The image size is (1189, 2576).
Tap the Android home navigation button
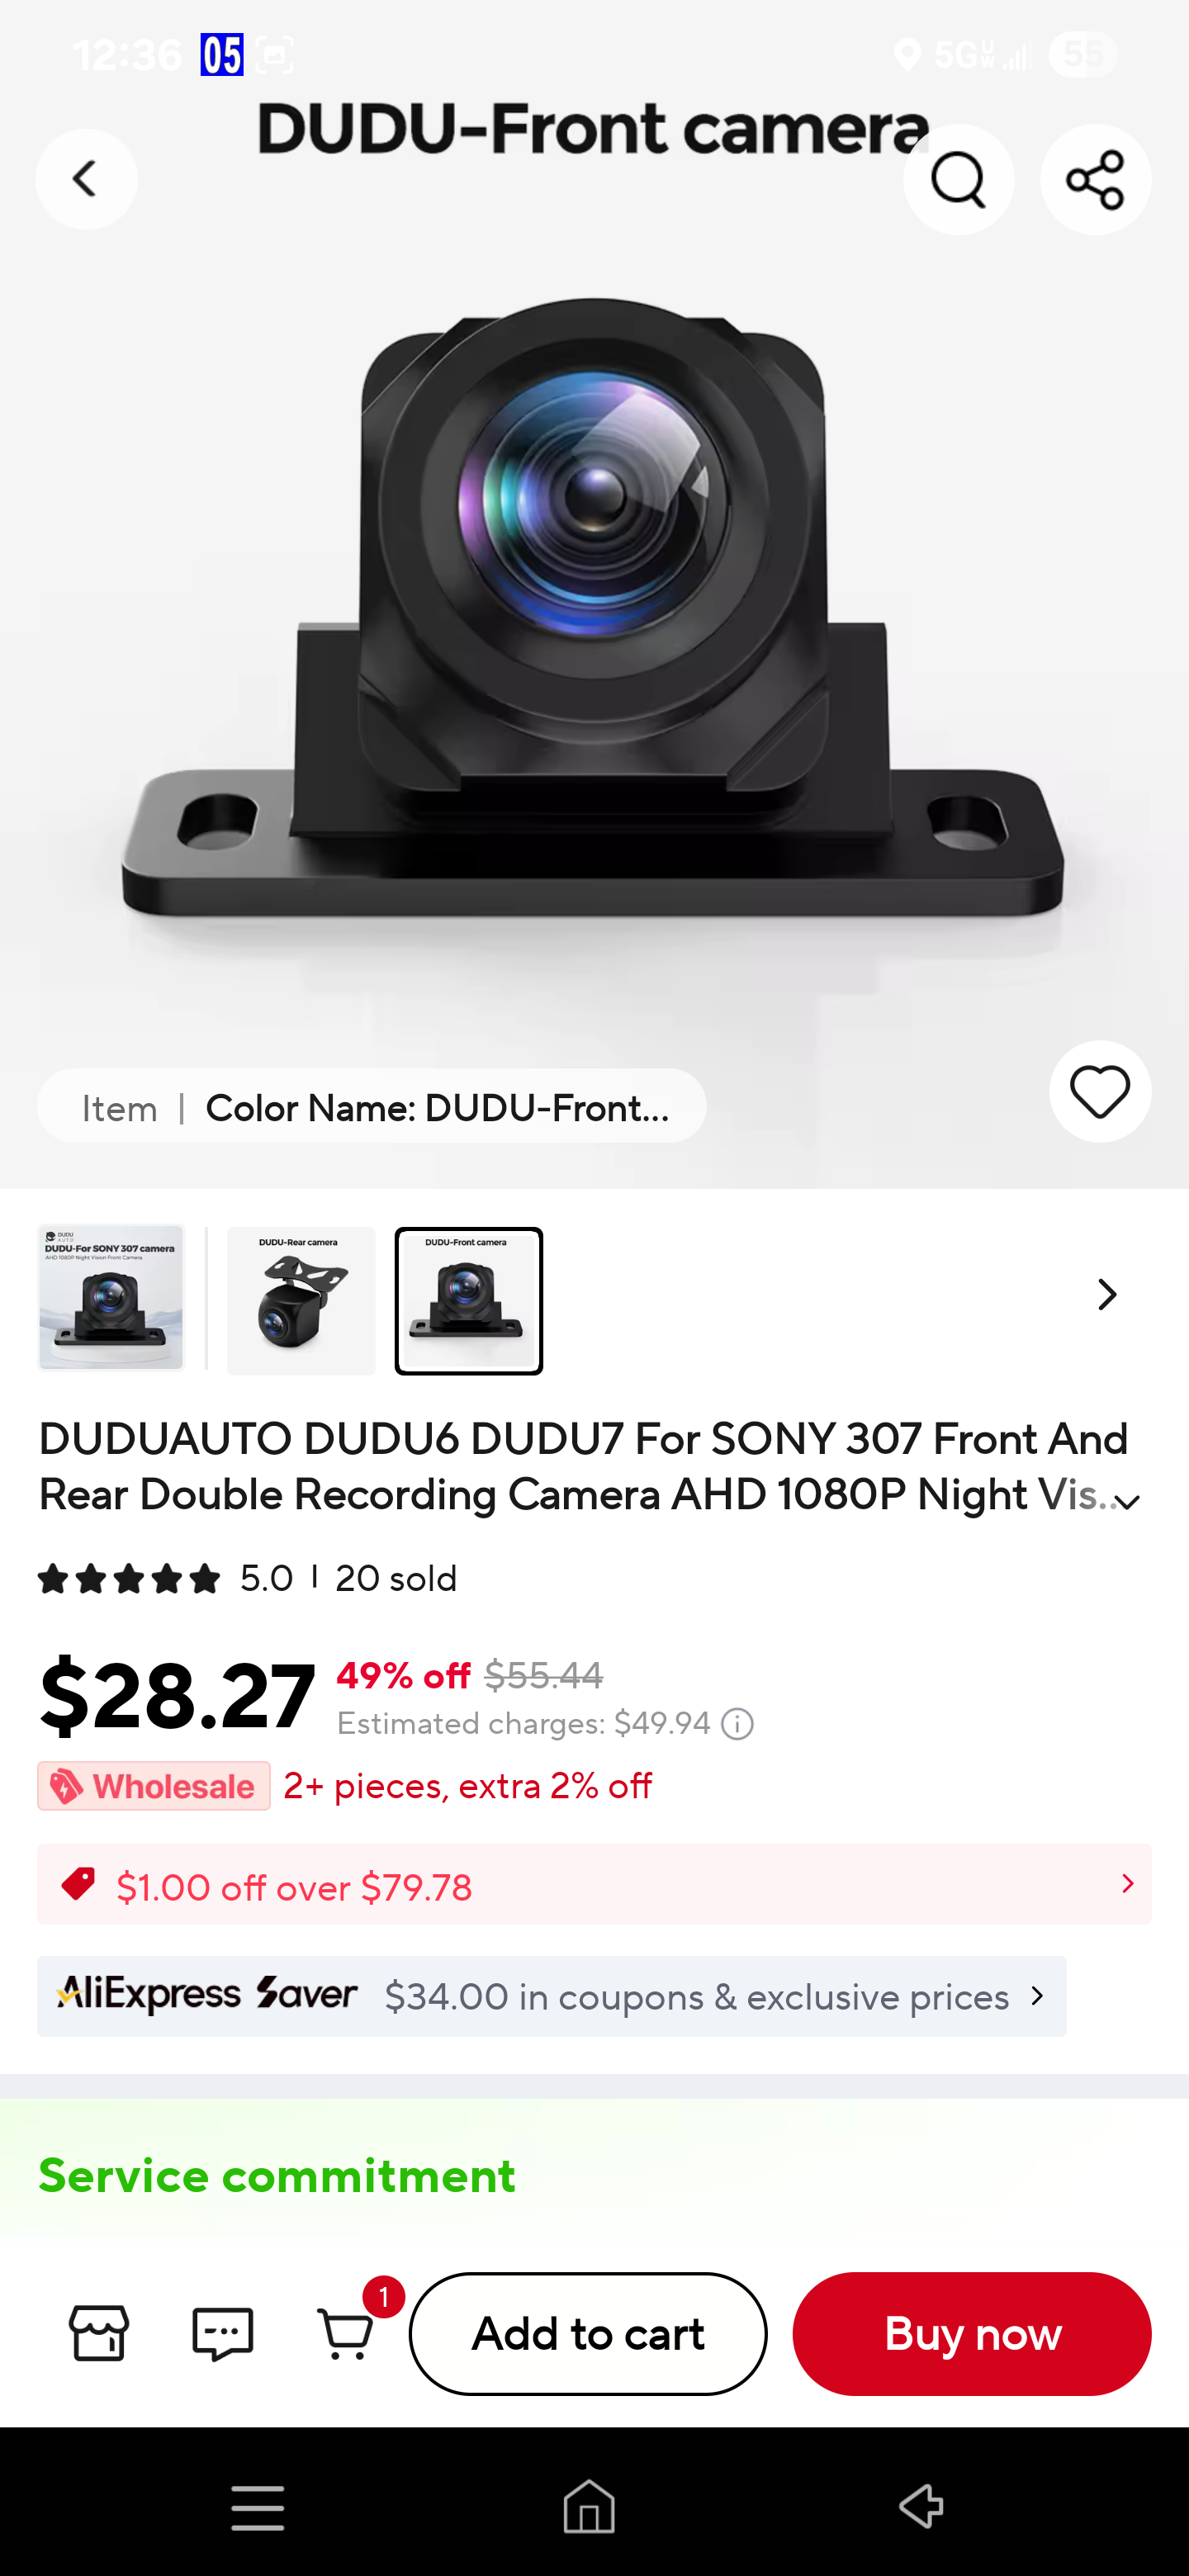pos(589,2506)
